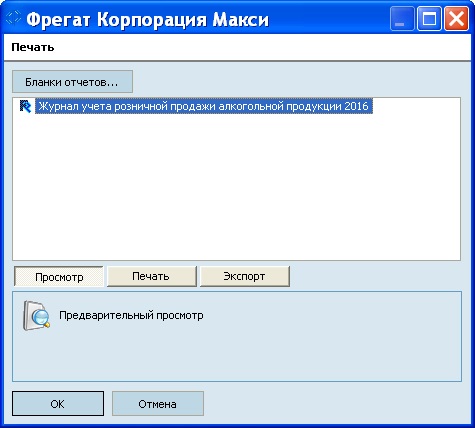Click the report icon beside Журнал учета
The height and width of the screenshot is (428, 475).
click(25, 106)
